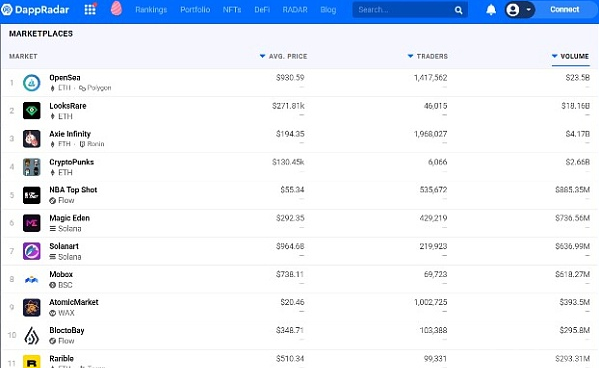Open the OpenSea marketplace link
Image resolution: width=599 pixels, height=368 pixels.
point(65,78)
